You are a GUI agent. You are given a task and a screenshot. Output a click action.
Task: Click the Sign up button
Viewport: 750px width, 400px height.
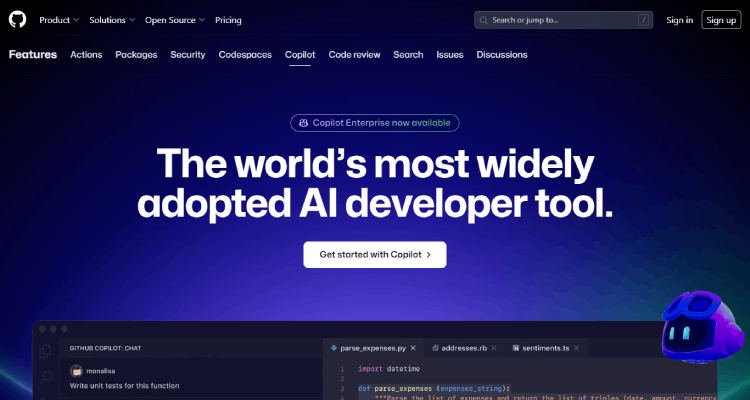[x=721, y=20]
